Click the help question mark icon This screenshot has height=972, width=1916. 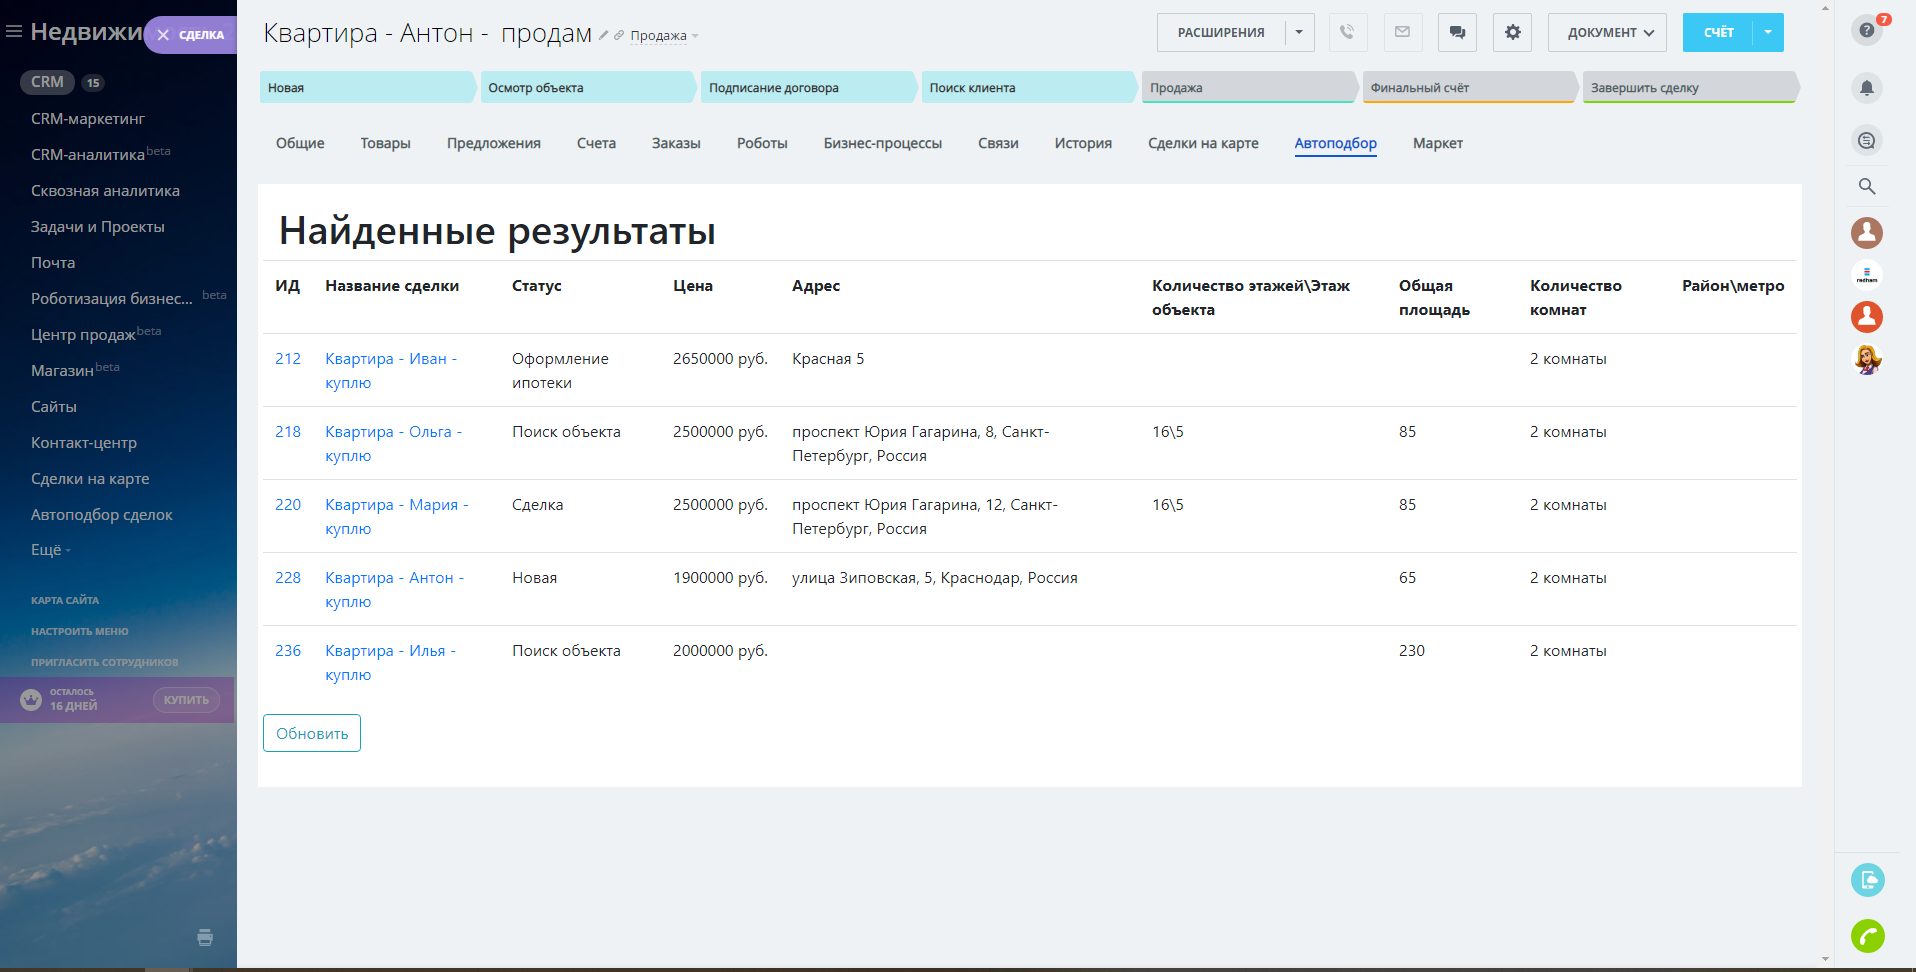coord(1866,30)
